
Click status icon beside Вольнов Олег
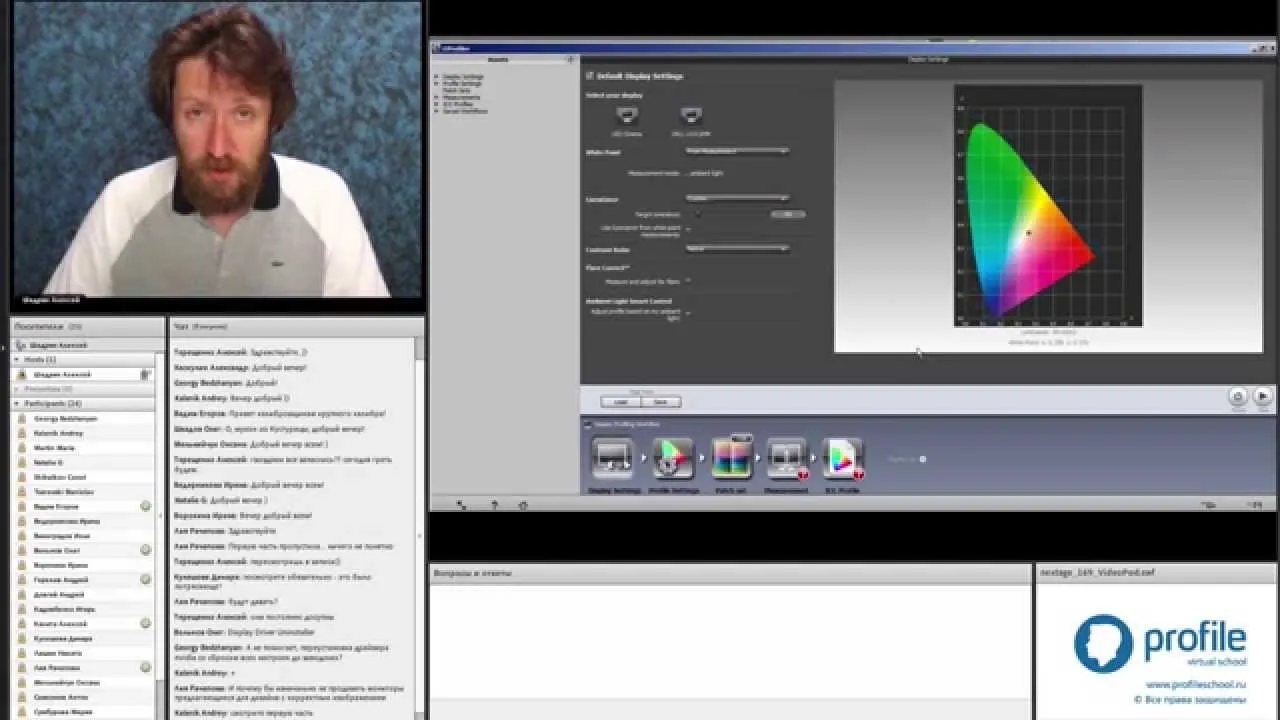145,550
